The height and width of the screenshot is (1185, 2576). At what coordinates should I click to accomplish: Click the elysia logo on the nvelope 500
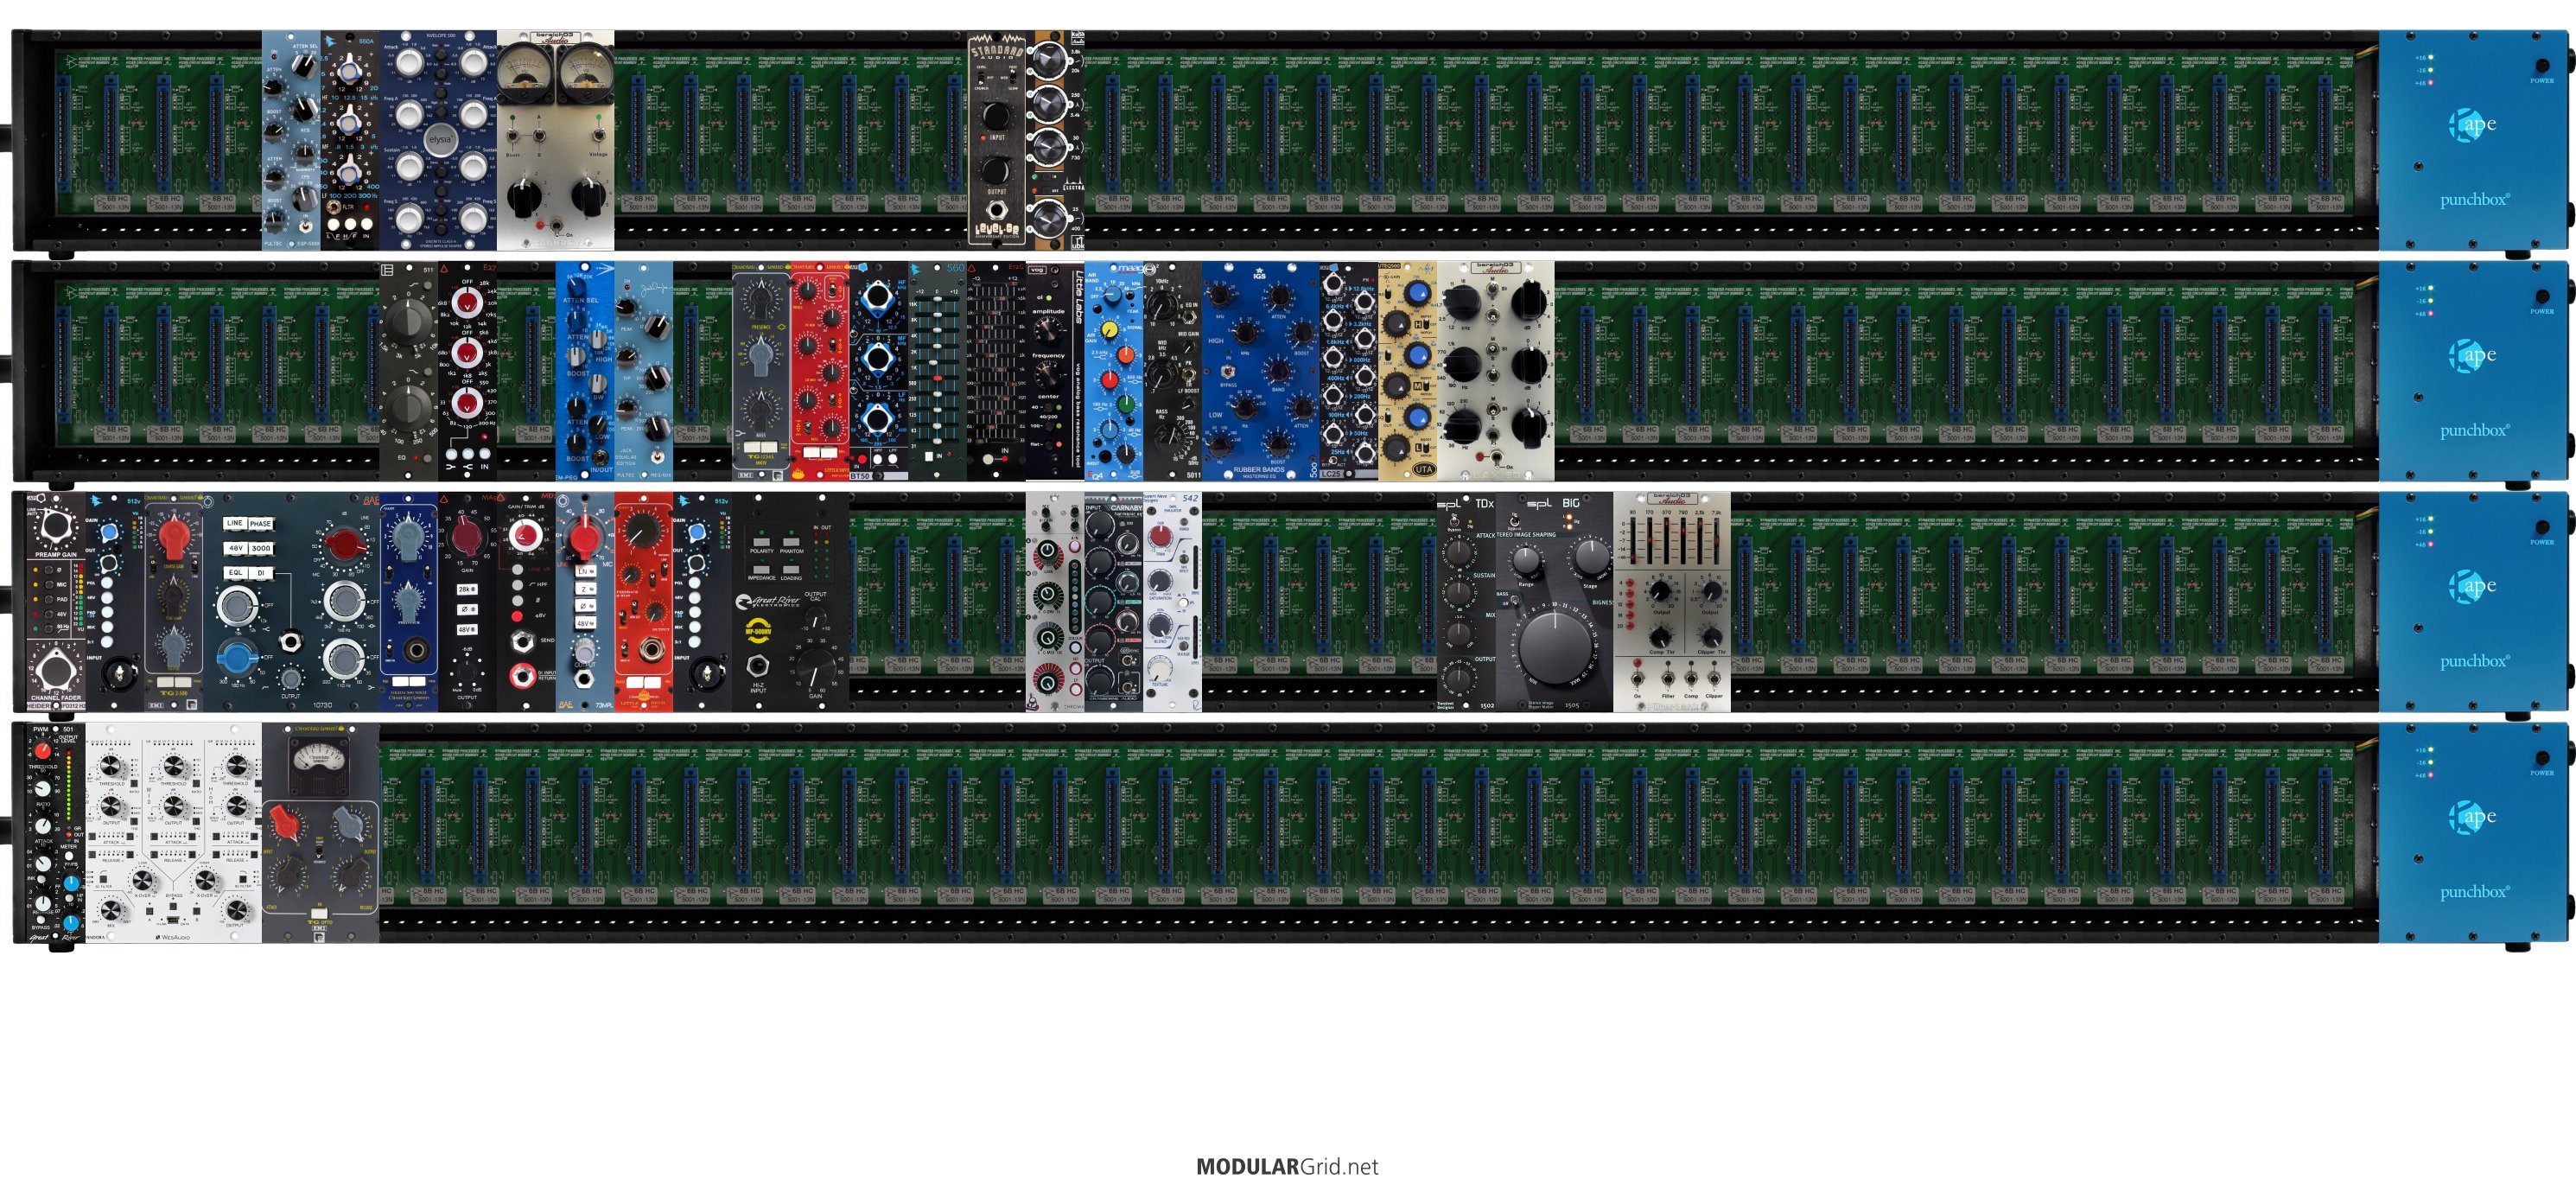(x=440, y=139)
